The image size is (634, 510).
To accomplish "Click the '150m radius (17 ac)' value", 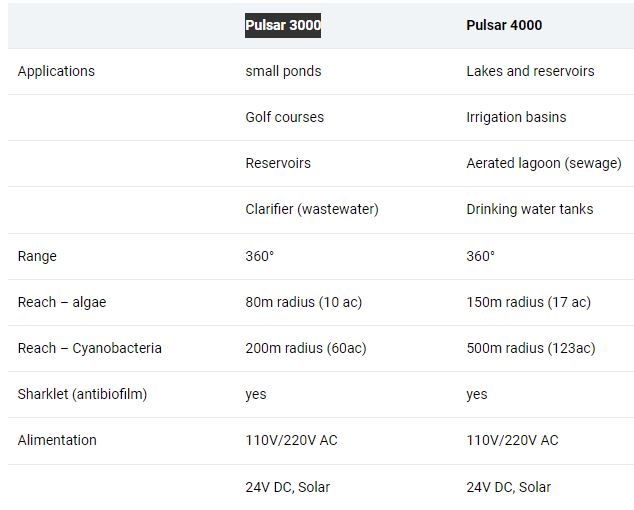I will pyautogui.click(x=528, y=302).
